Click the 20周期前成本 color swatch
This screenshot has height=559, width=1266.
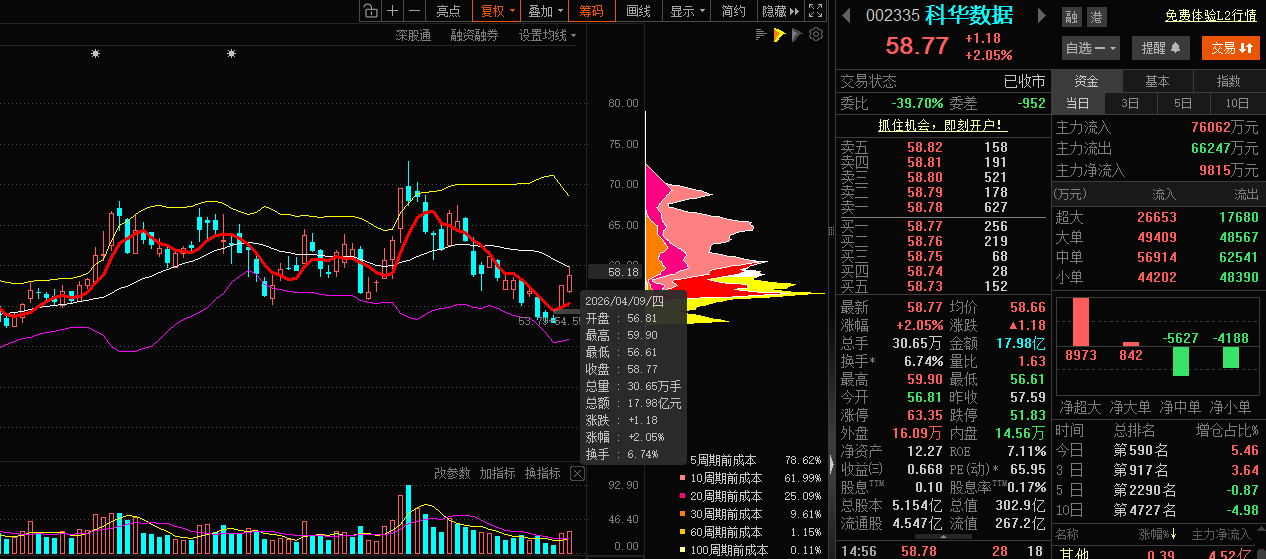click(683, 497)
